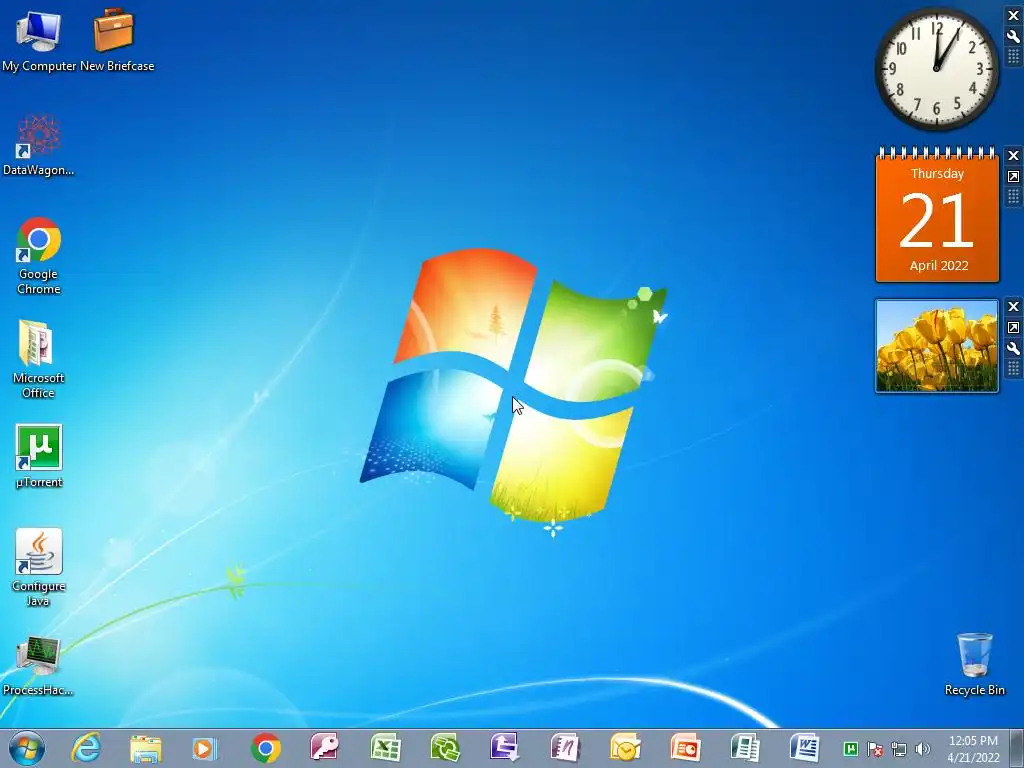Open Microsoft OneNote from the taskbar
The height and width of the screenshot is (768, 1024).
[x=565, y=748]
